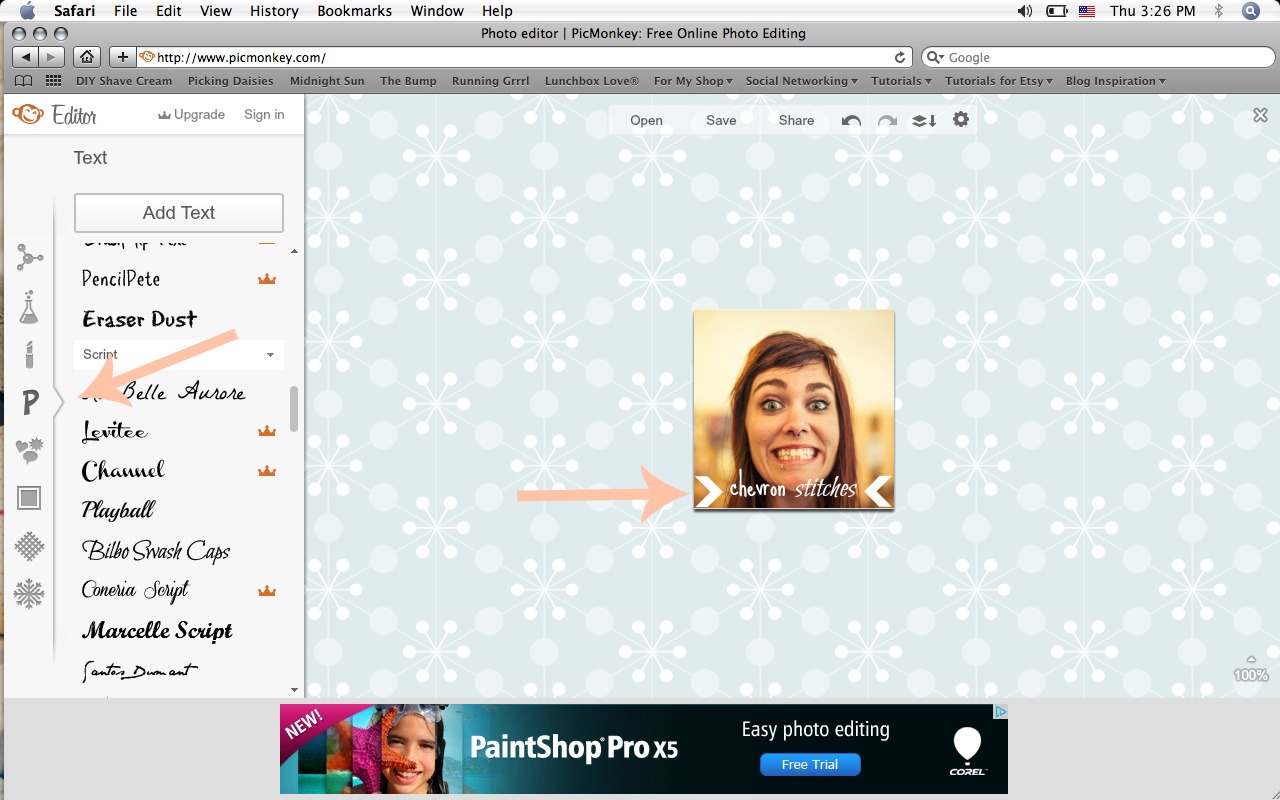This screenshot has width=1280, height=800.
Task: Click the Sign in link
Action: [263, 114]
